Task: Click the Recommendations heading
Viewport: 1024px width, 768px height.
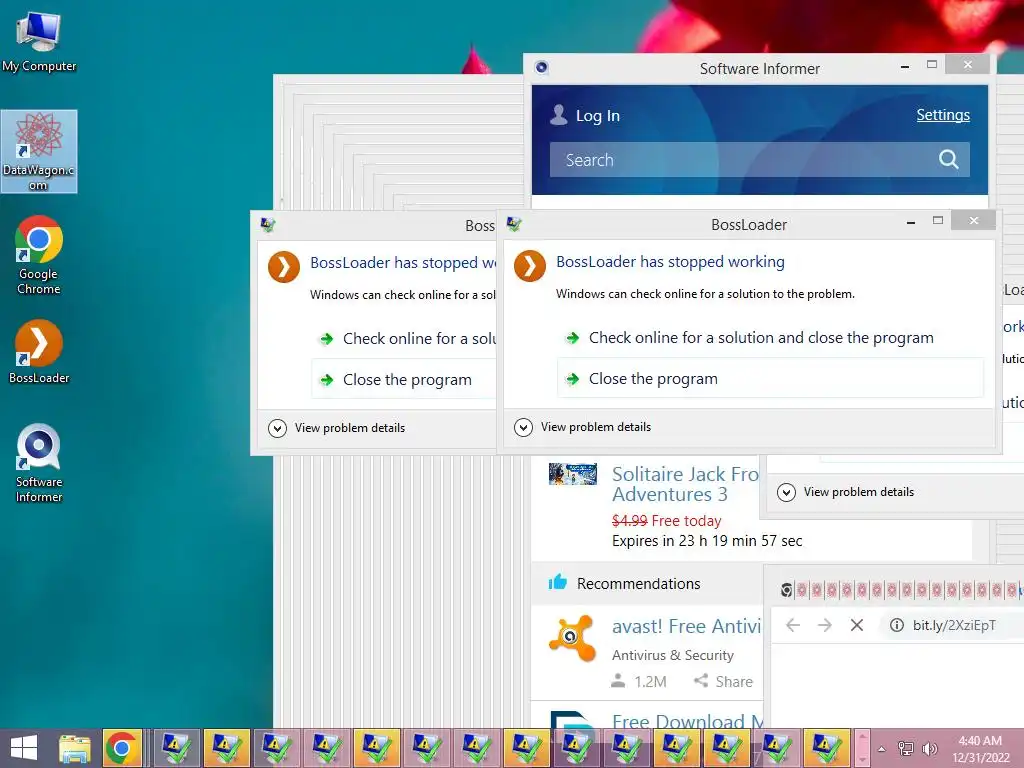Action: tap(638, 584)
